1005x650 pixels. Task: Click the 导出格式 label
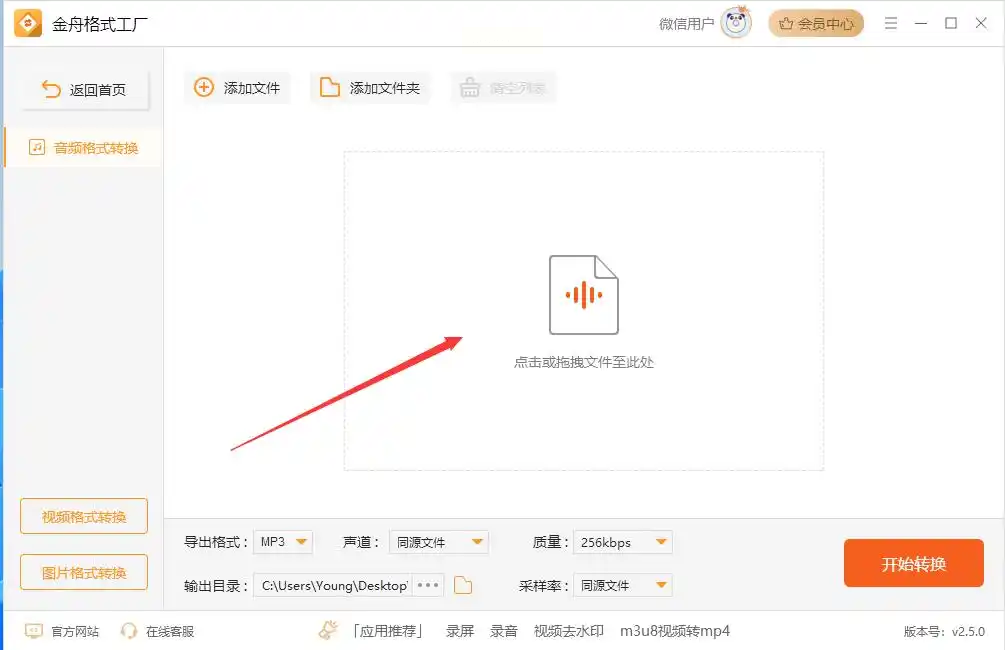(x=215, y=542)
